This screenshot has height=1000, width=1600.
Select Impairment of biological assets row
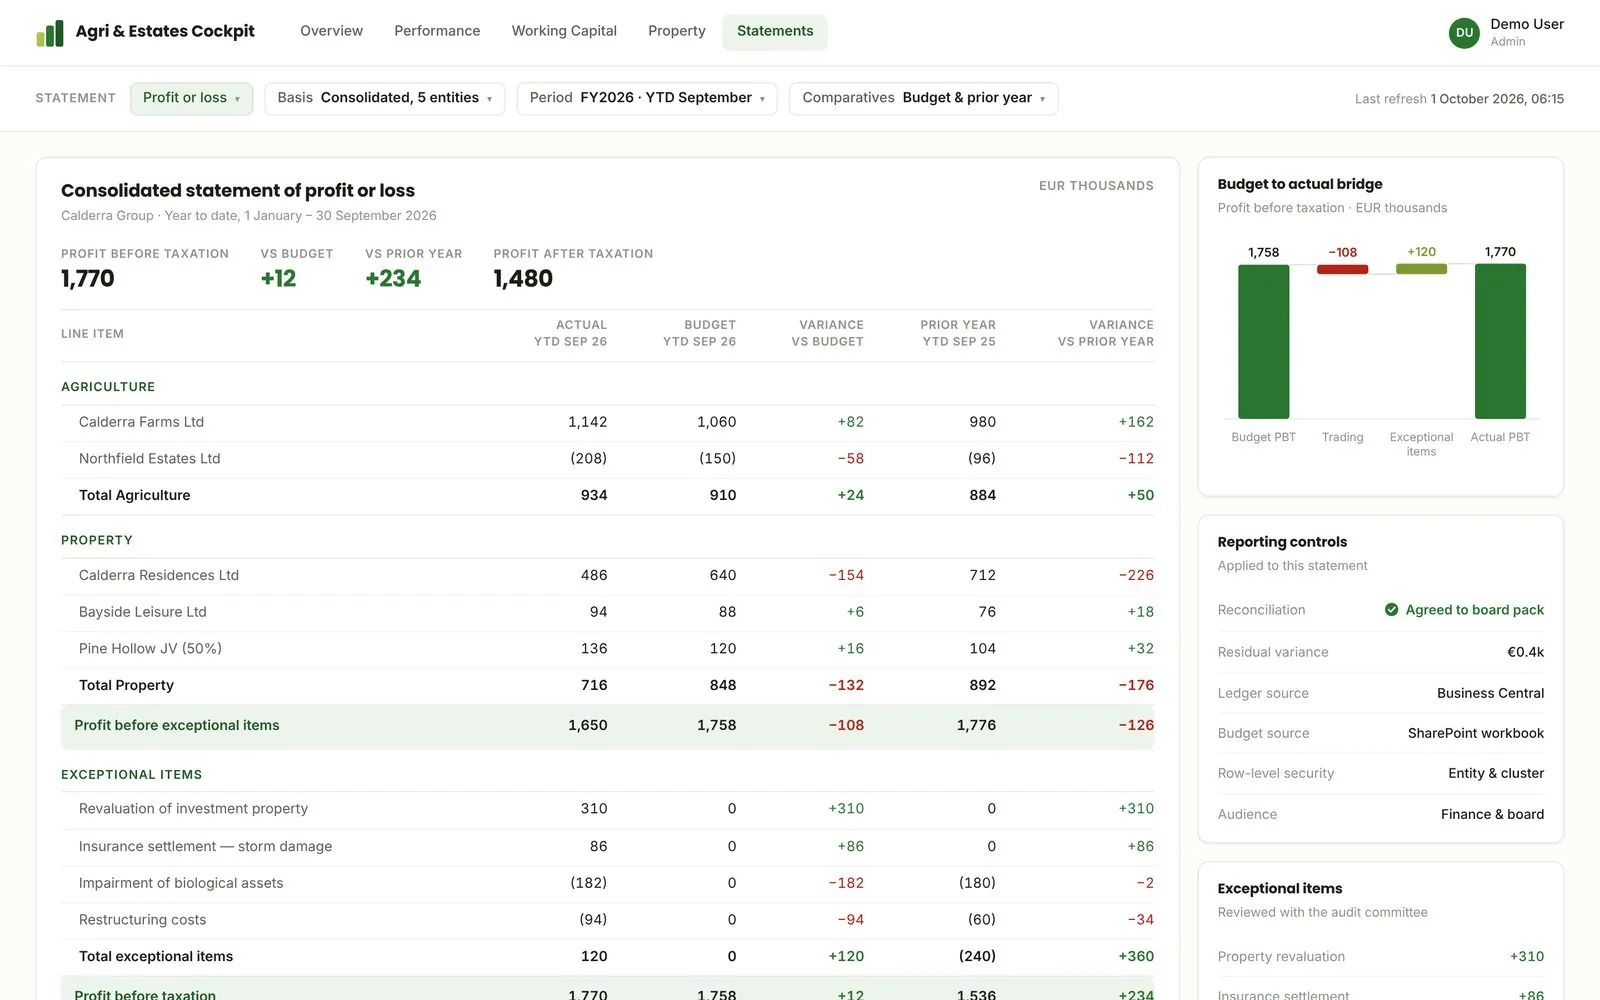(607, 883)
